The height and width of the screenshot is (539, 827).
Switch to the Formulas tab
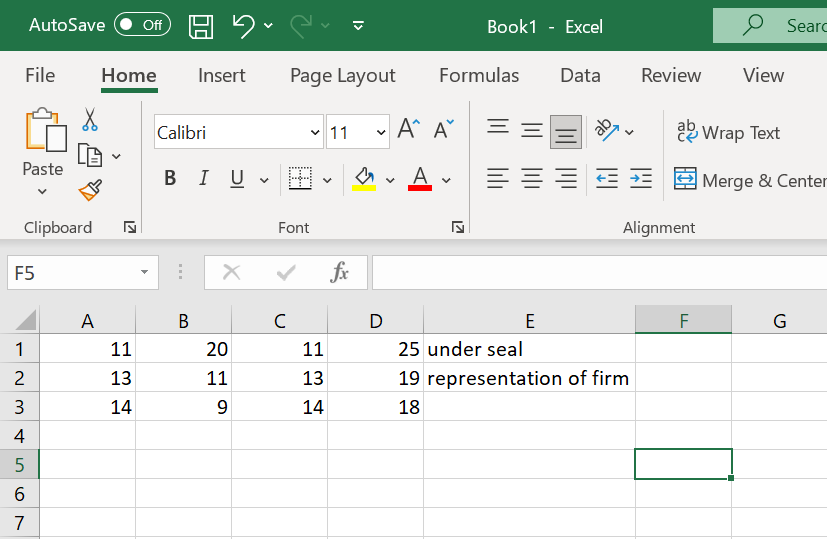479,75
